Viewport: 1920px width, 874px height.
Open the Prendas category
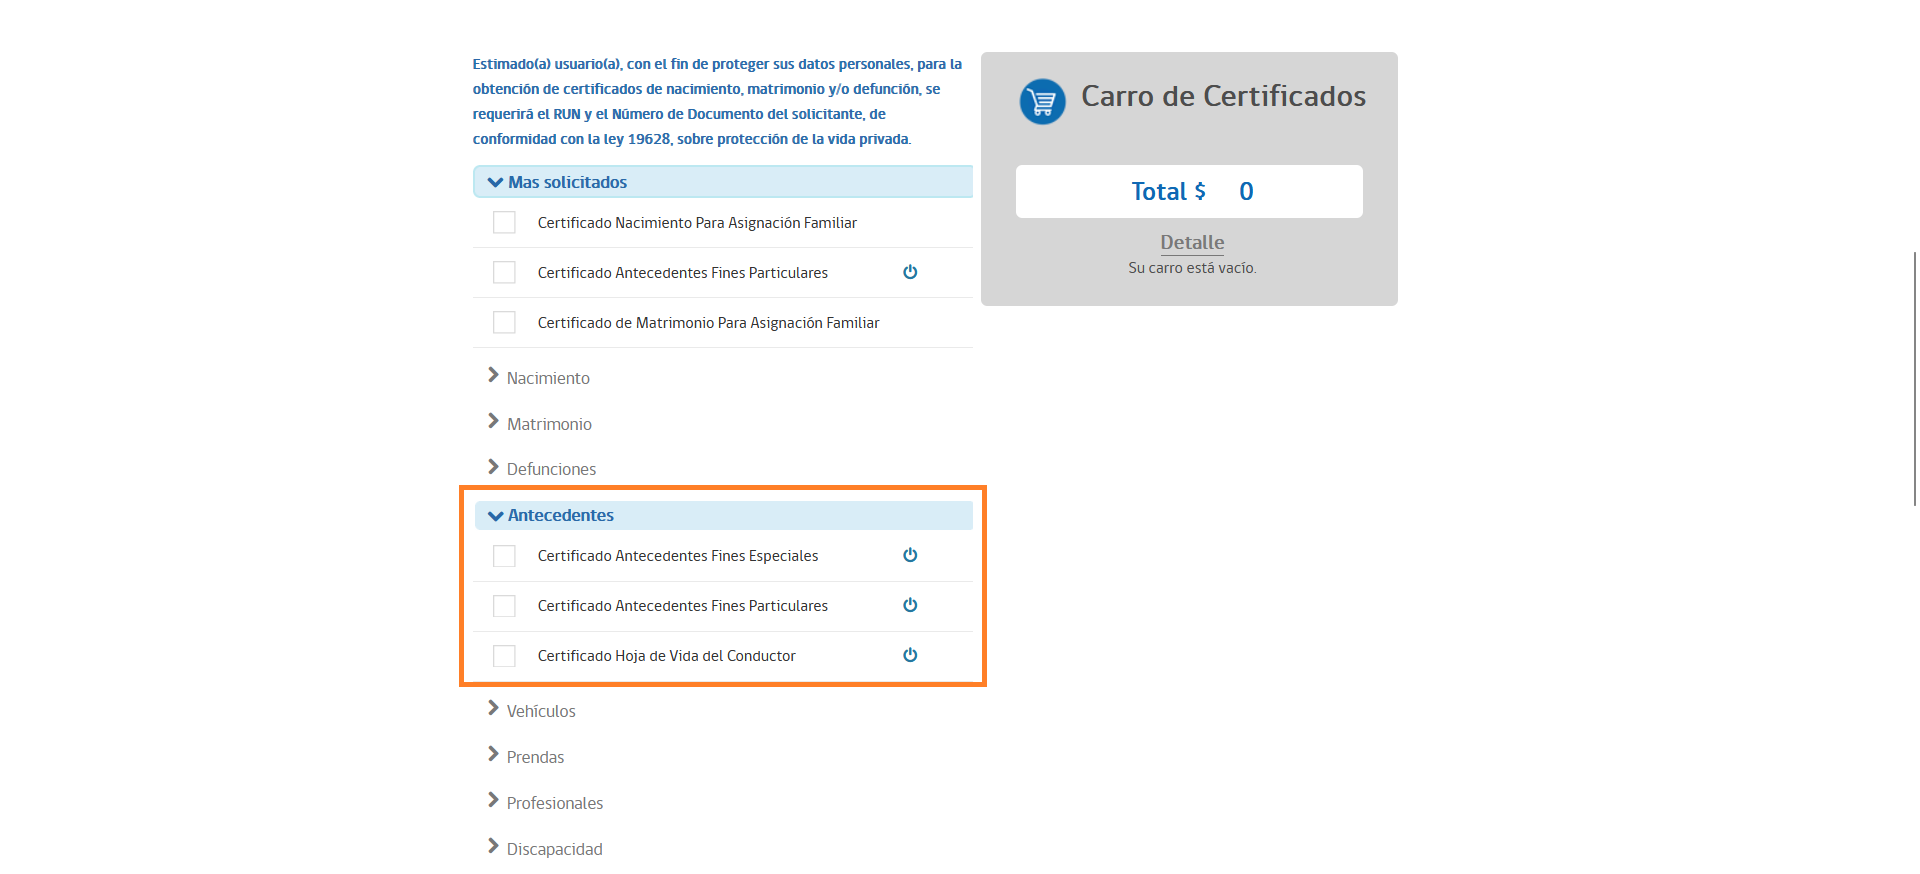click(535, 757)
